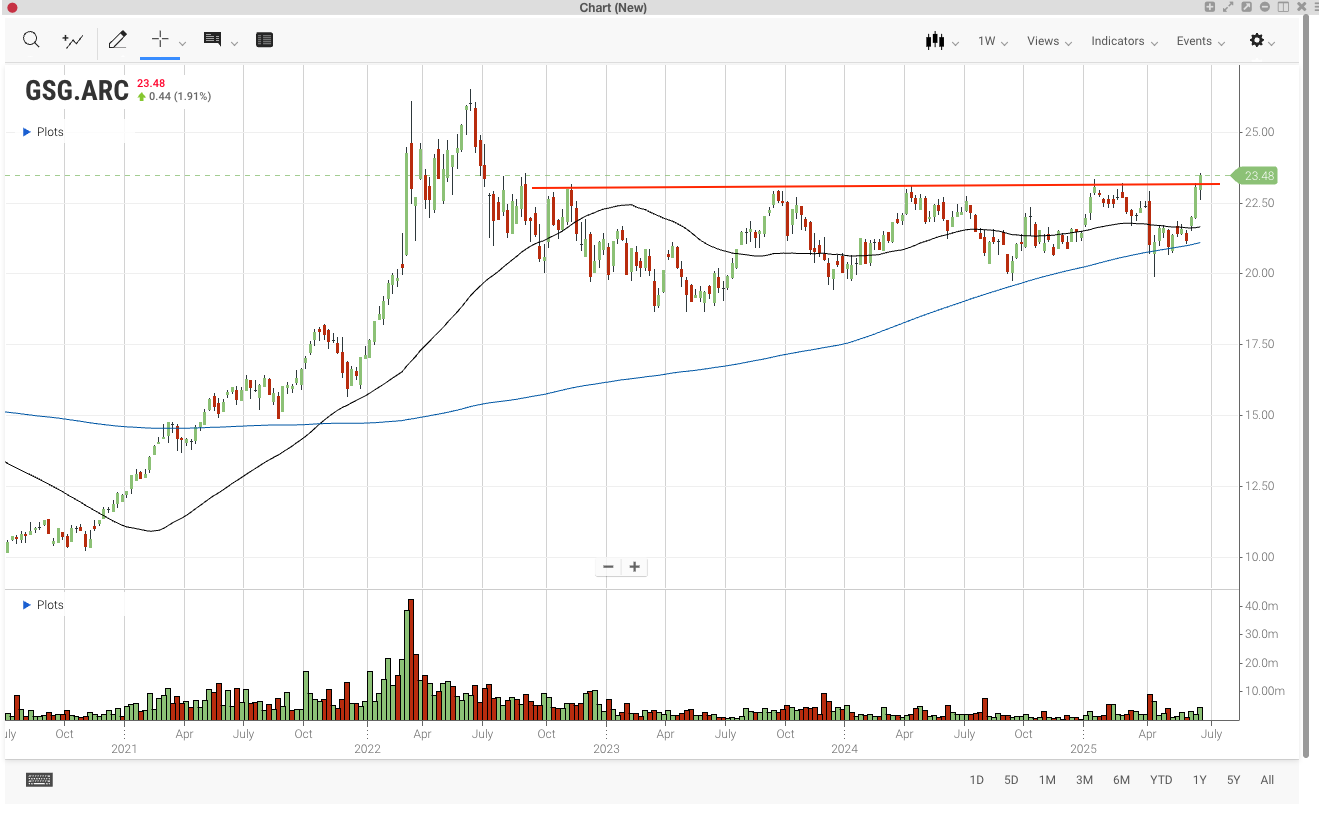Open the Views menu
This screenshot has height=816, width=1319.
click(1049, 41)
